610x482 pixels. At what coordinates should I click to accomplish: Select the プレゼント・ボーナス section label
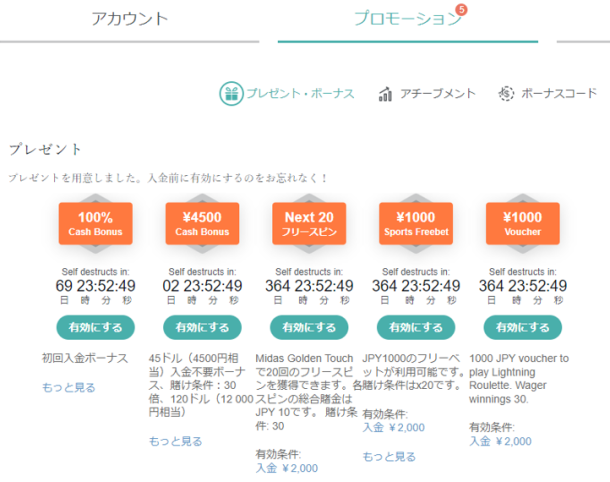(300, 93)
